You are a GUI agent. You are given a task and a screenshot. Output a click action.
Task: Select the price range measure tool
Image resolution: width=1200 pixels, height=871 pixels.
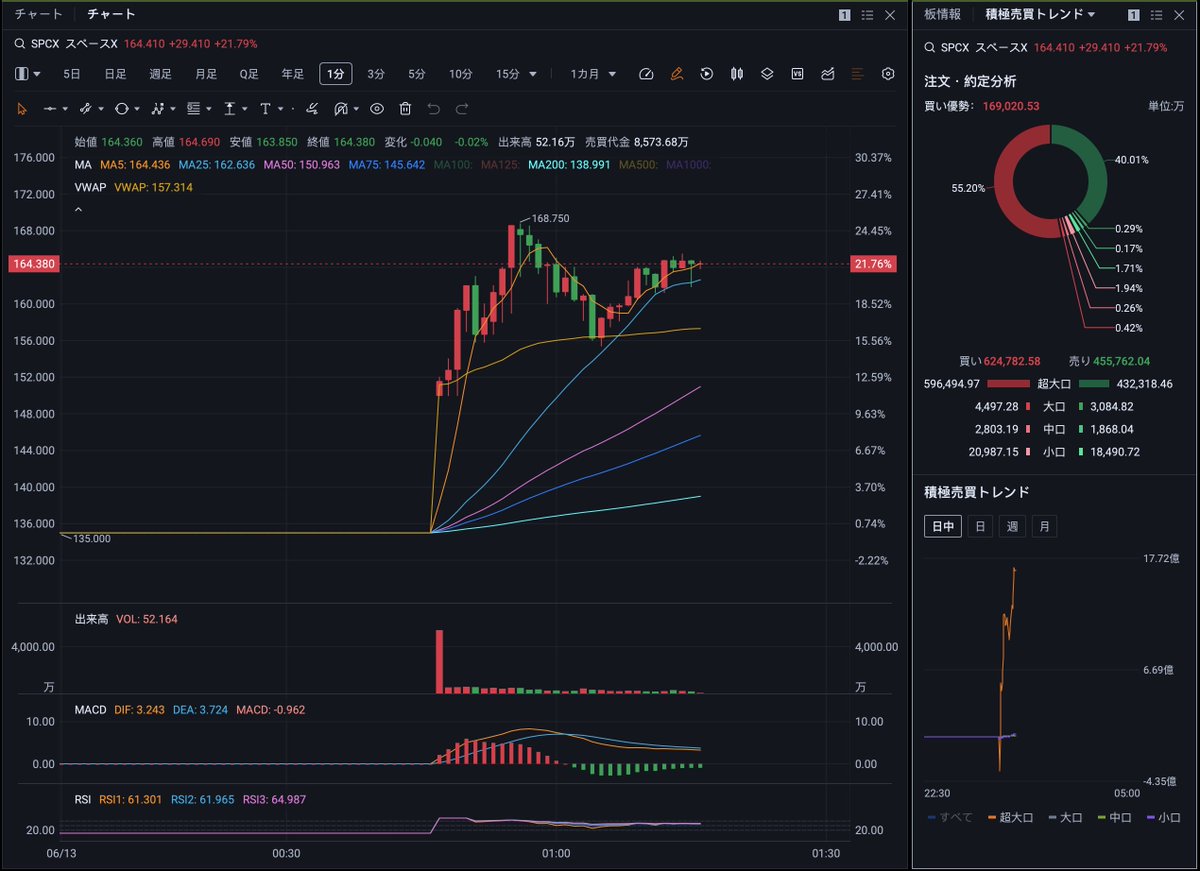[x=230, y=108]
